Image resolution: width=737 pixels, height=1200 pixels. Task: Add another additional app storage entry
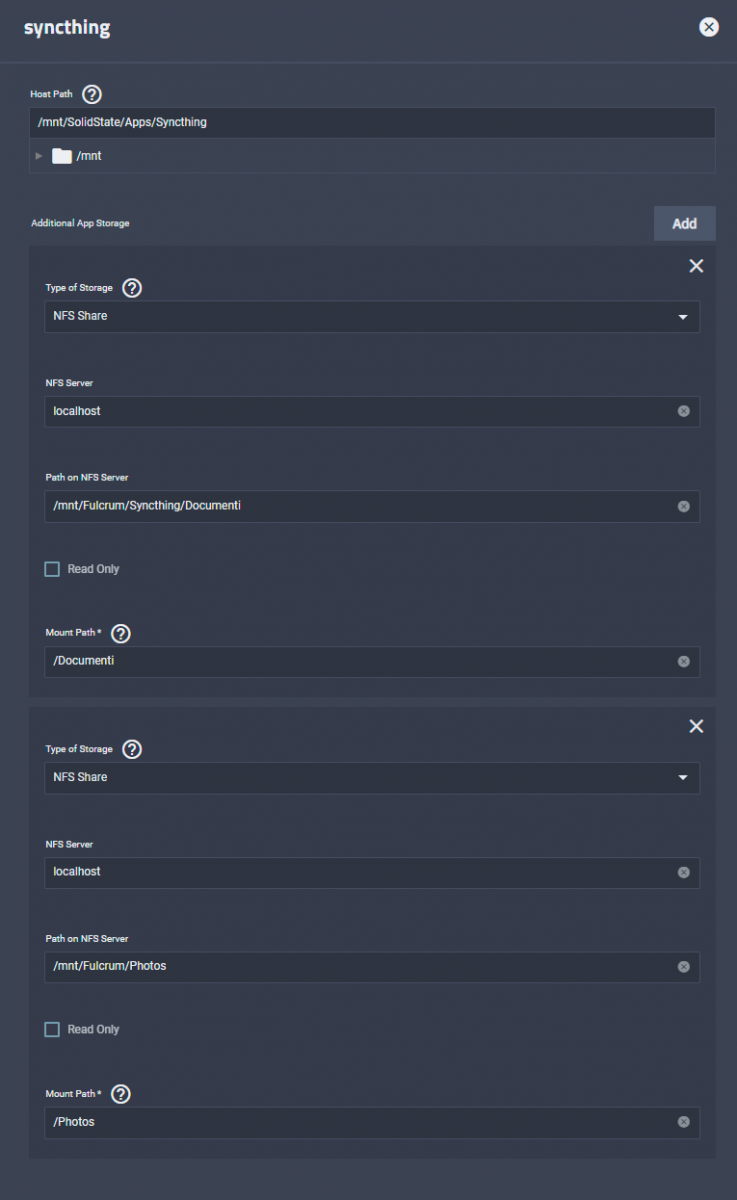(685, 224)
